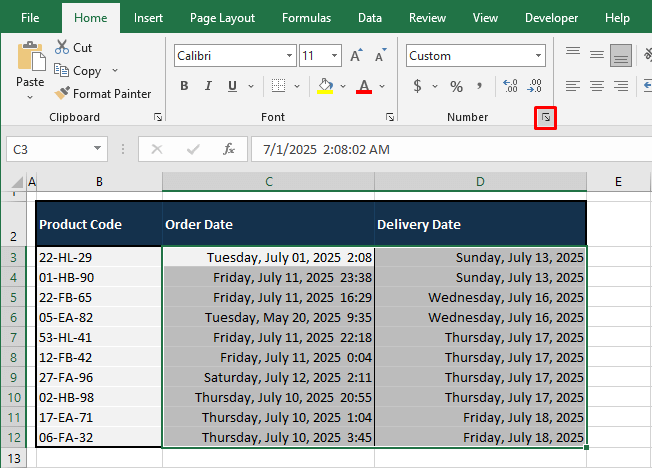Open Clipboard group dialog launcher
This screenshot has width=652, height=468.
pyautogui.click(x=158, y=117)
